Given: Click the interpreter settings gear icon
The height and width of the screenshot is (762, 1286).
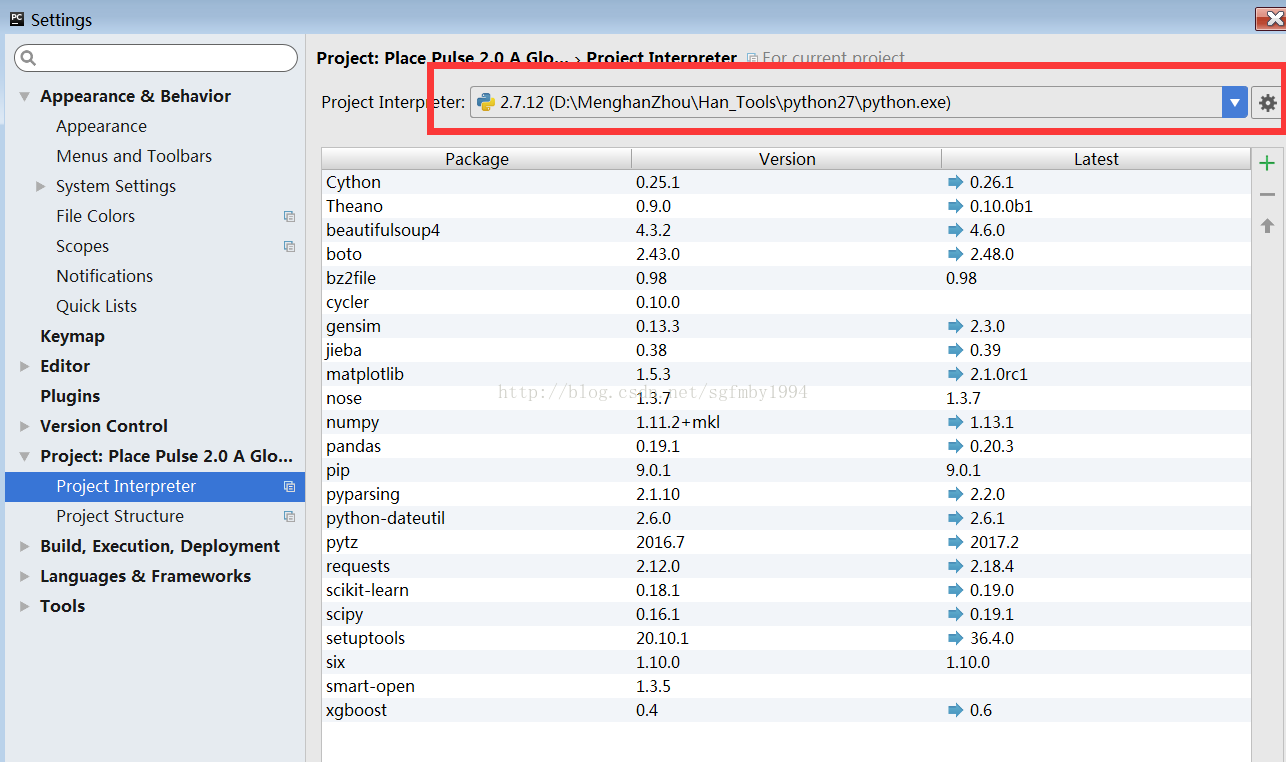Looking at the screenshot, I should point(1267,102).
